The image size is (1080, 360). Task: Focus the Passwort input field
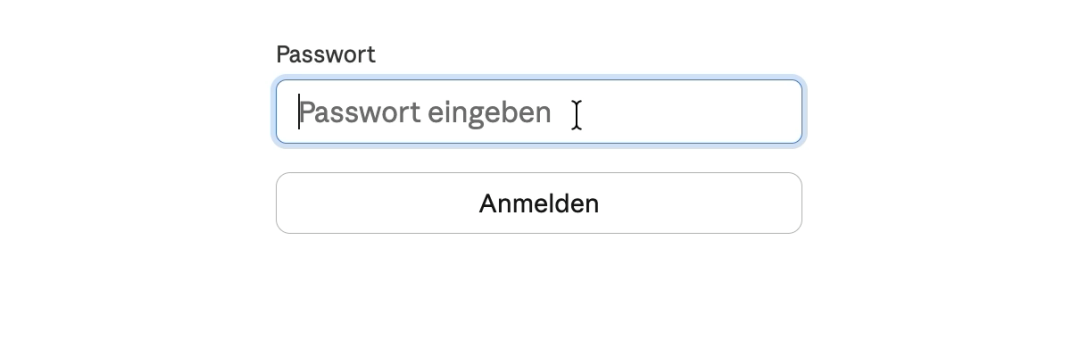(x=539, y=112)
